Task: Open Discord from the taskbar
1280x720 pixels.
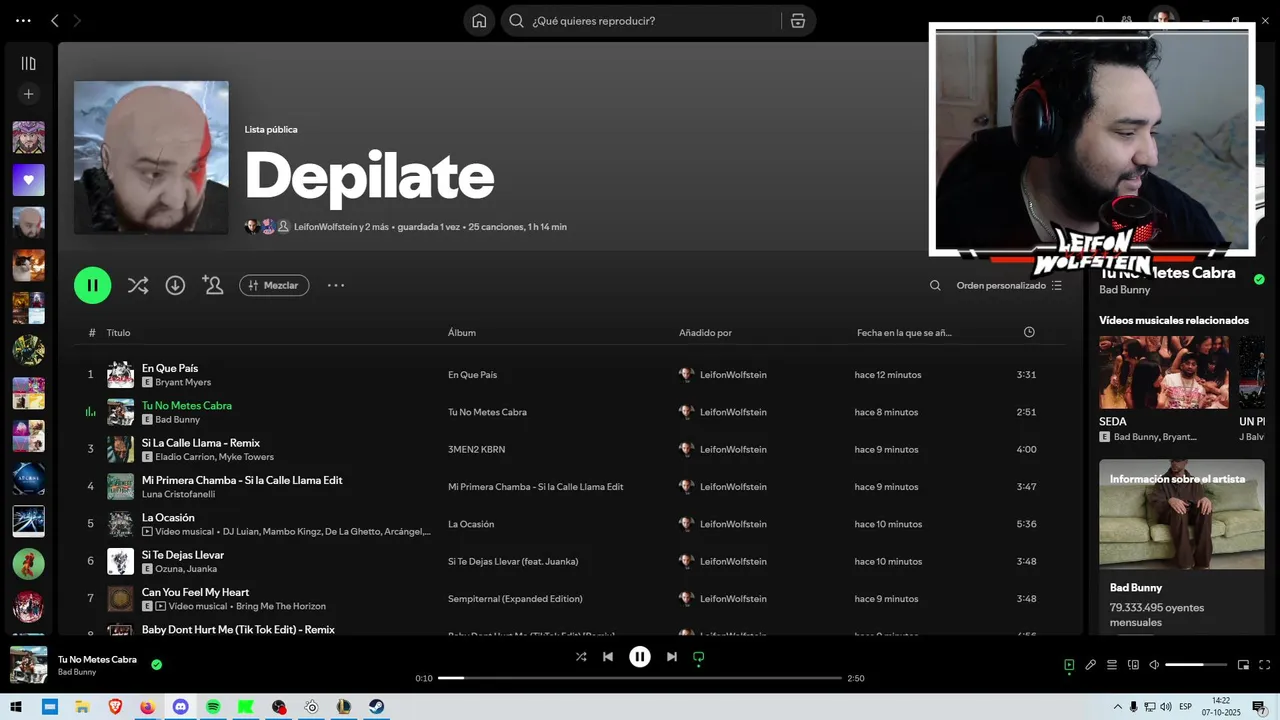Action: (181, 707)
